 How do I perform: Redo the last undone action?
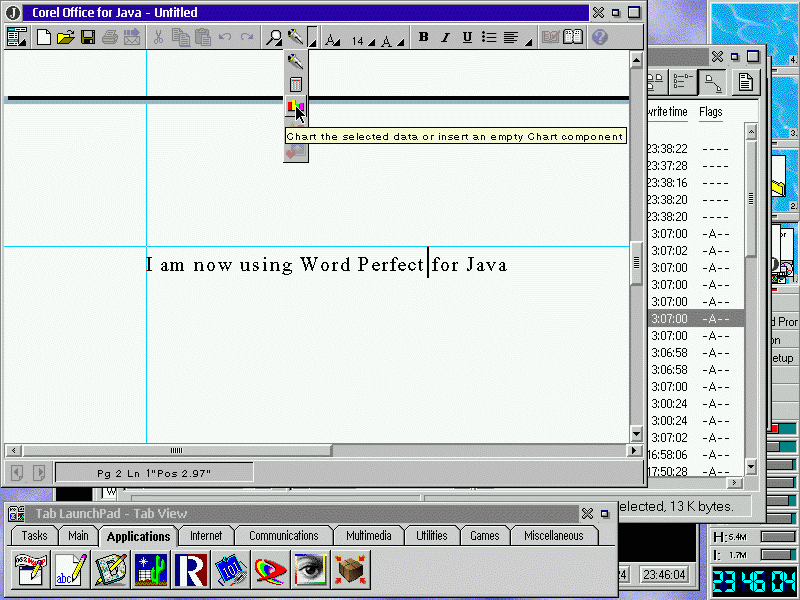[247, 37]
